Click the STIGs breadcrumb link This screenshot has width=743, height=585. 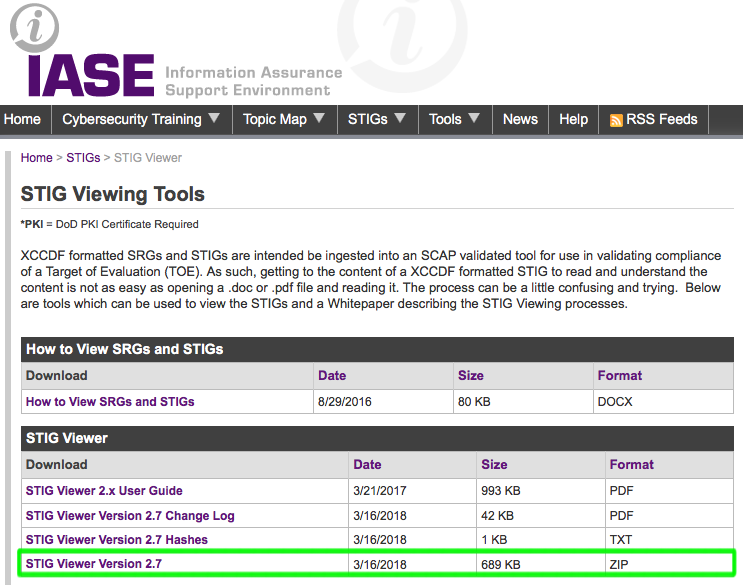pos(83,158)
